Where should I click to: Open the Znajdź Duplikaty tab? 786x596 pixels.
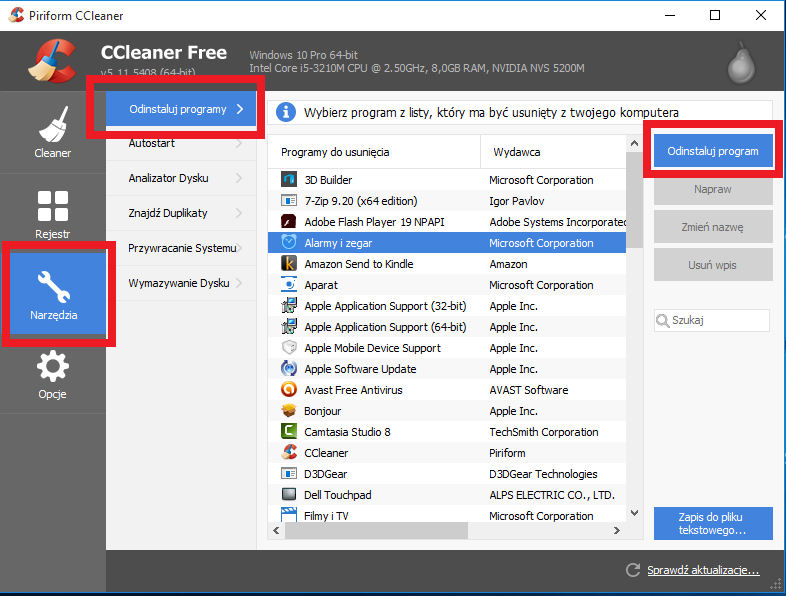(181, 213)
